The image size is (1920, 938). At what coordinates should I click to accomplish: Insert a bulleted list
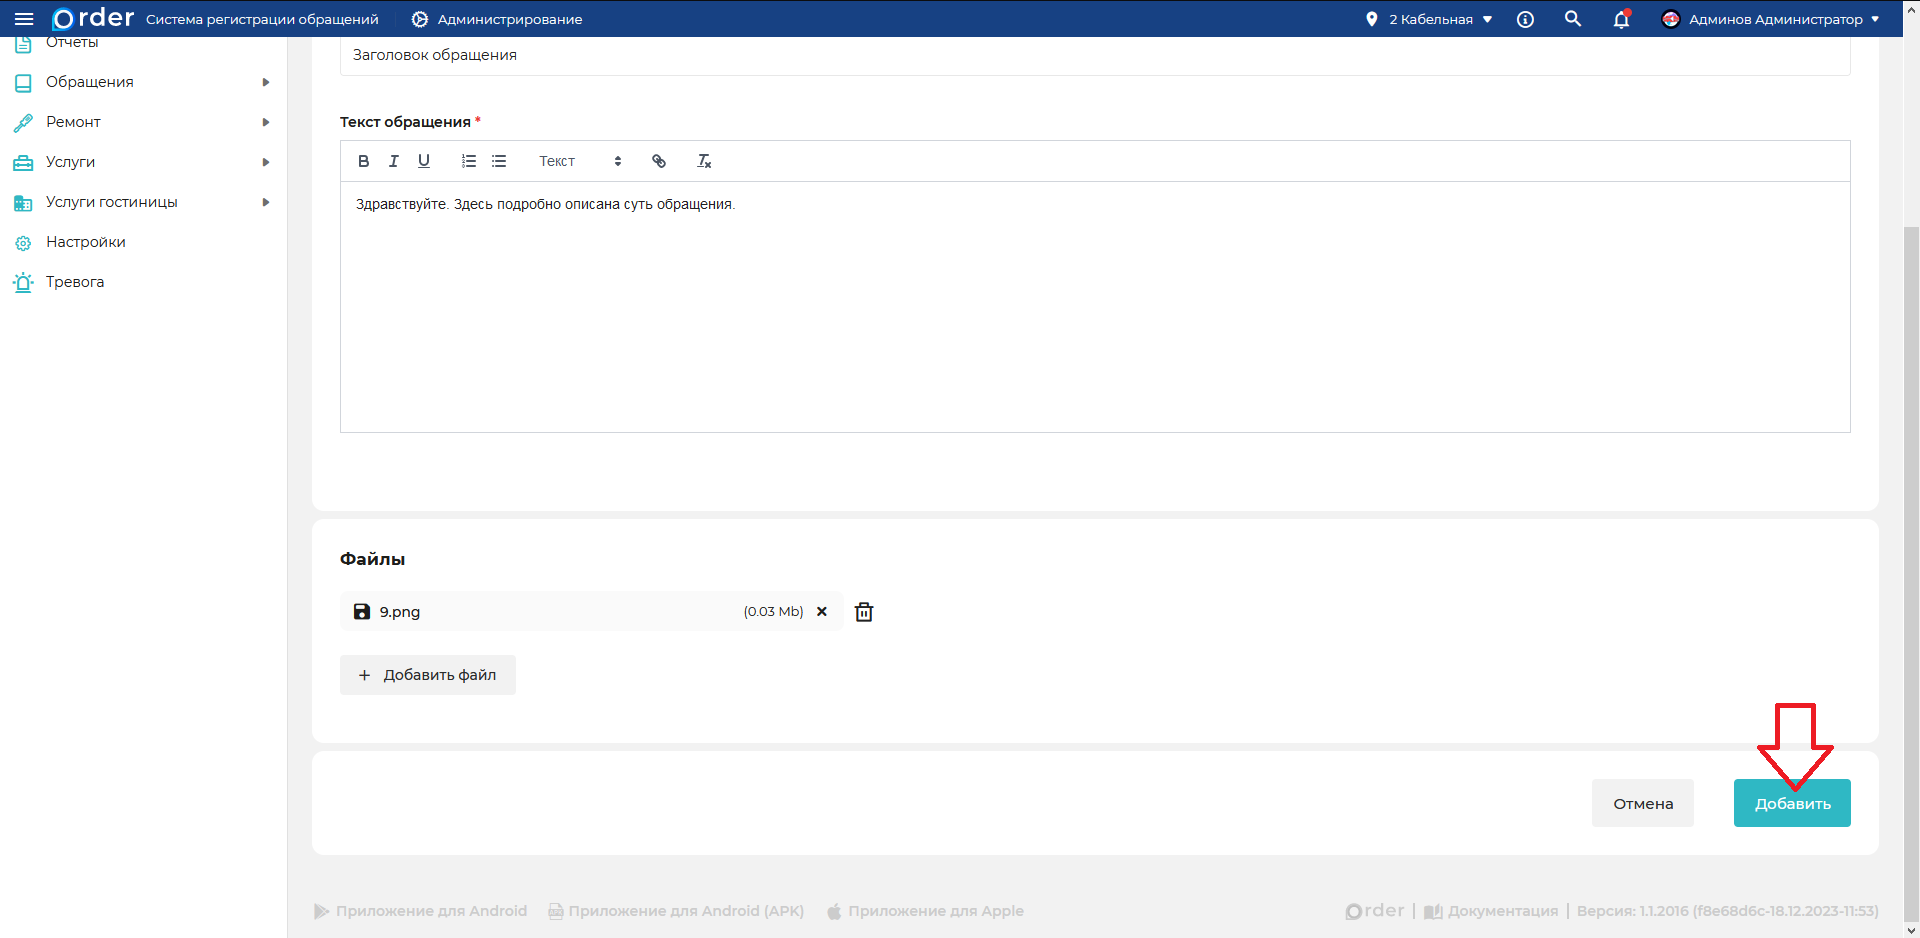coord(499,161)
